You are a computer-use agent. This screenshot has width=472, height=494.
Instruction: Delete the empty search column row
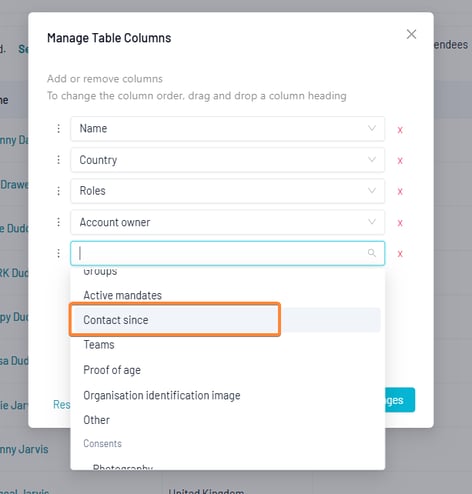(x=400, y=254)
